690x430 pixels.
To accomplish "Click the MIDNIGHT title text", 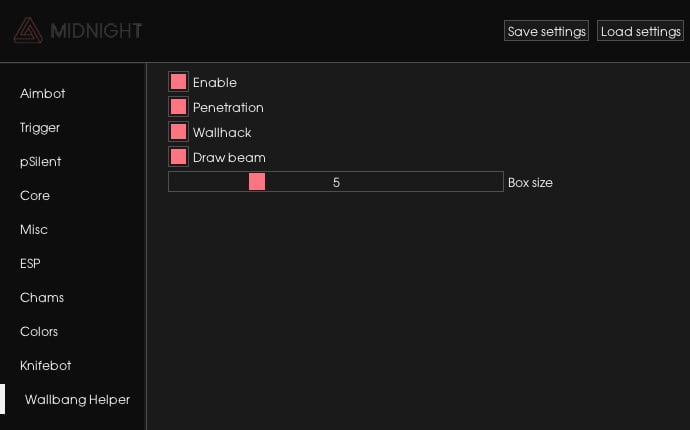I will [96, 31].
